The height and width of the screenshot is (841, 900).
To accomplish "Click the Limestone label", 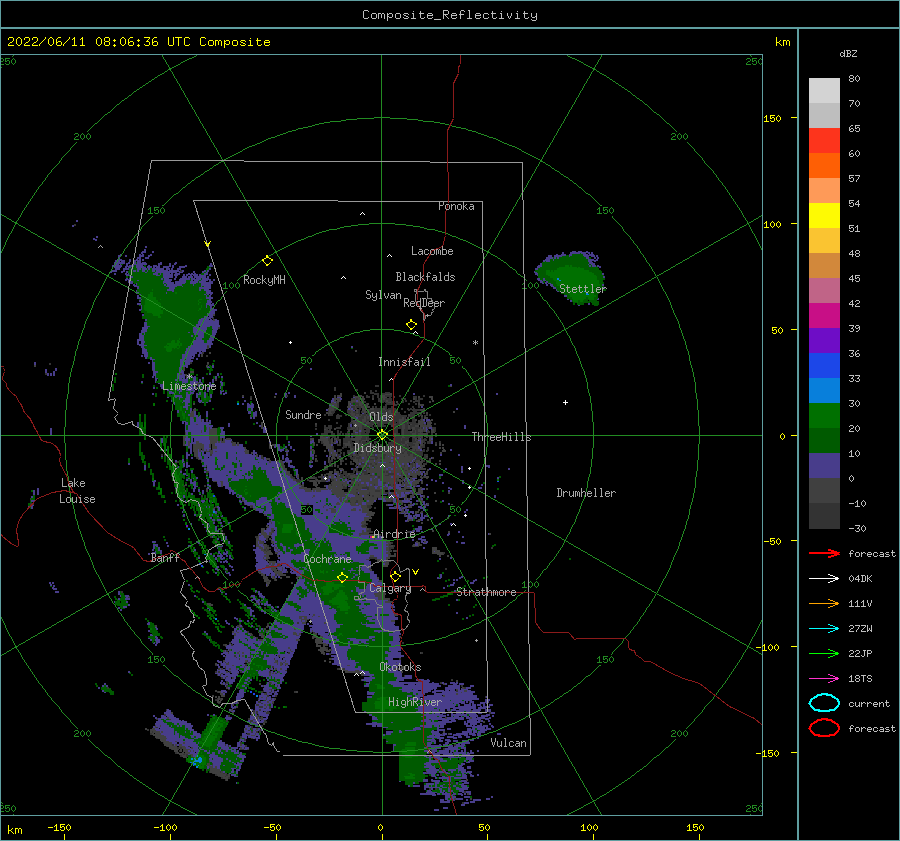I will point(189,386).
